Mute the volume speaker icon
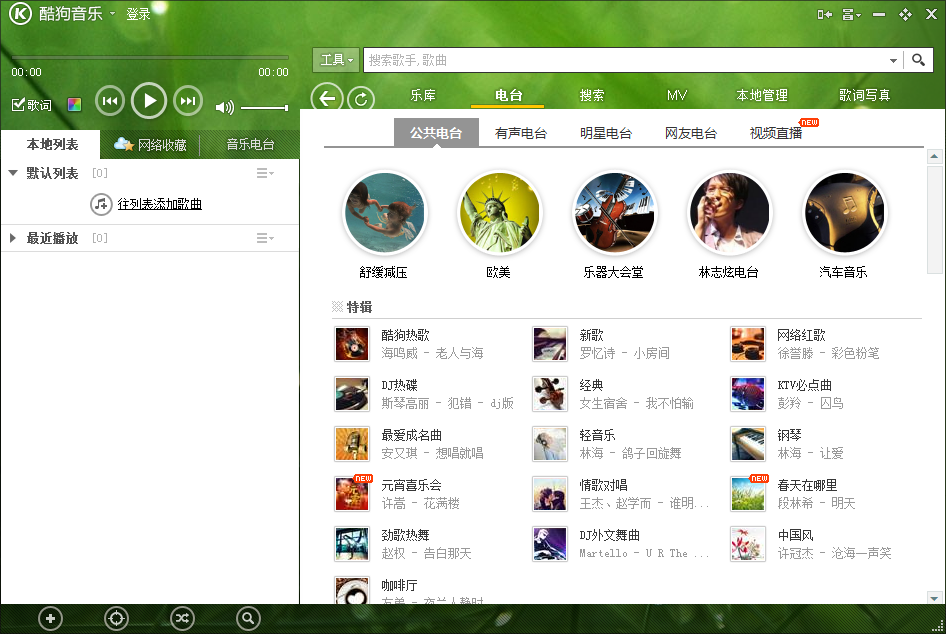946x634 pixels. click(224, 107)
